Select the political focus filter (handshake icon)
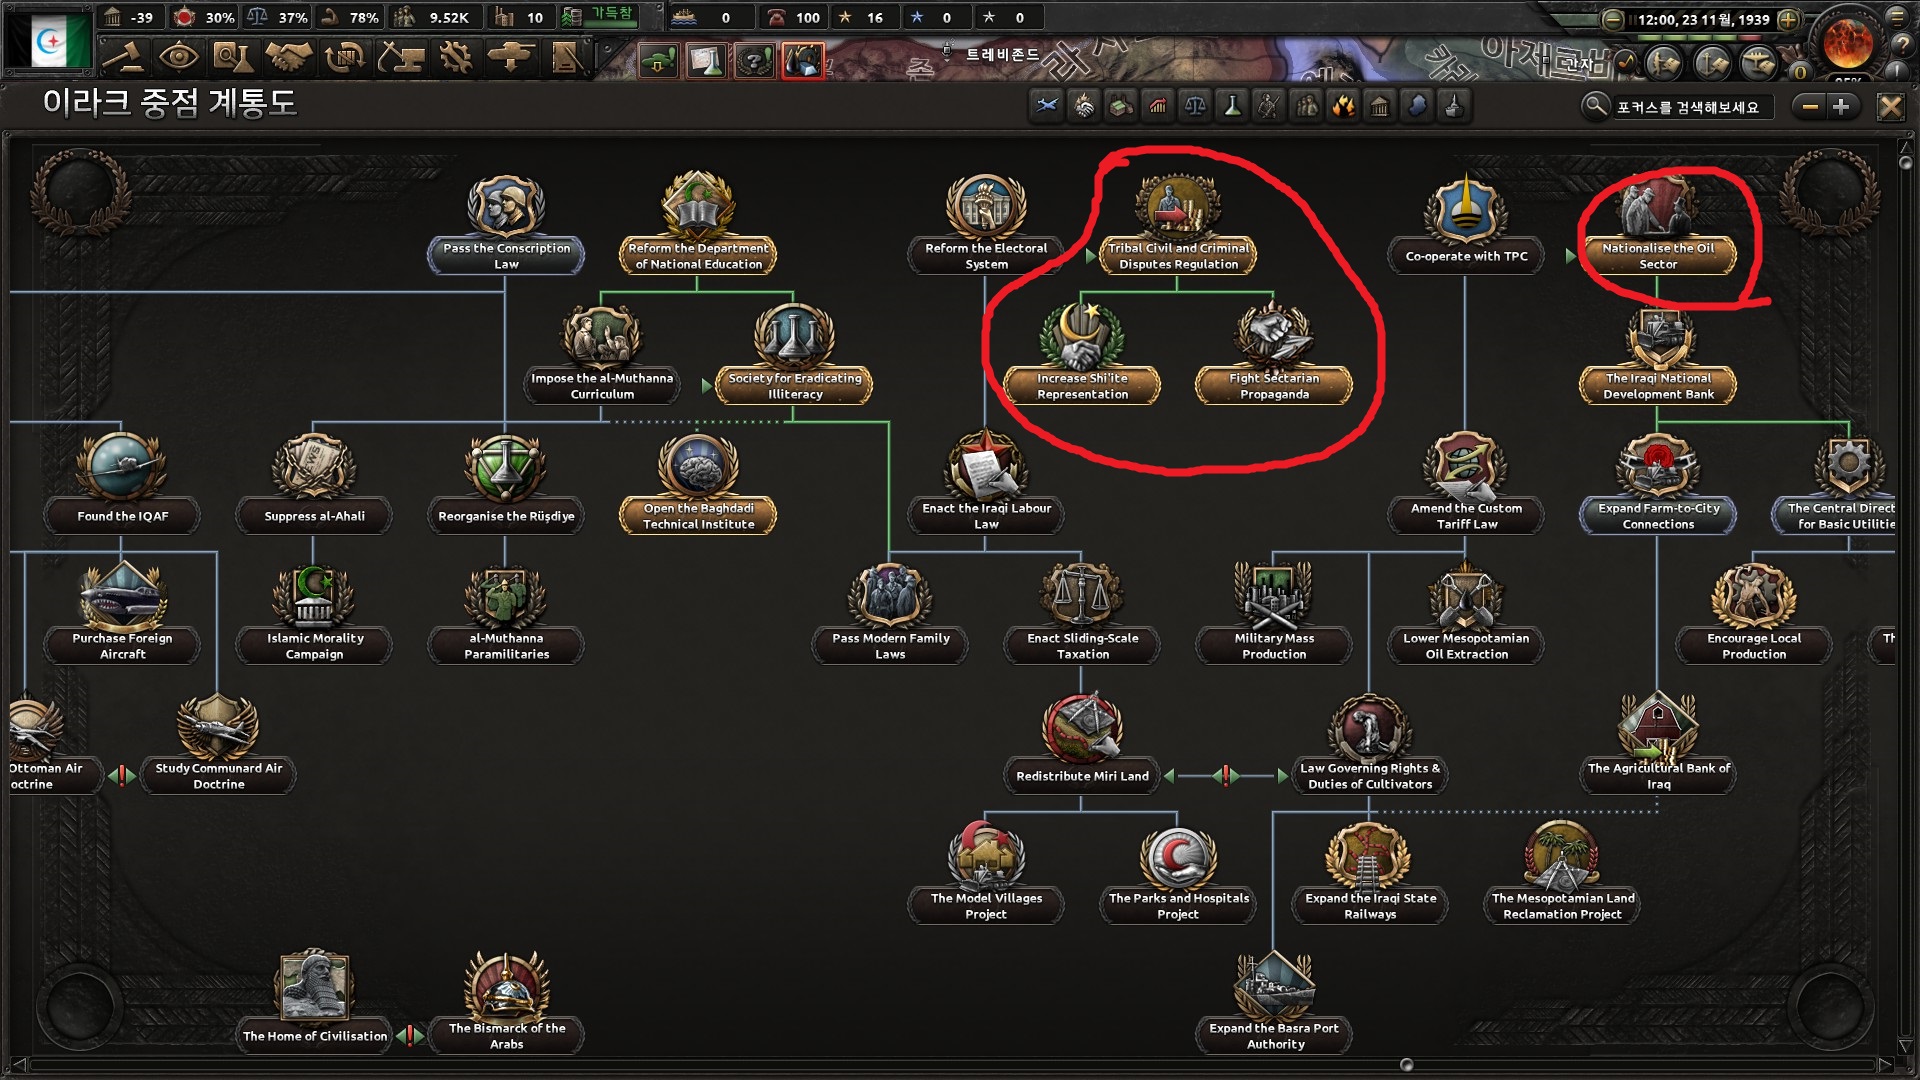Viewport: 1920px width, 1080px height. point(1082,106)
